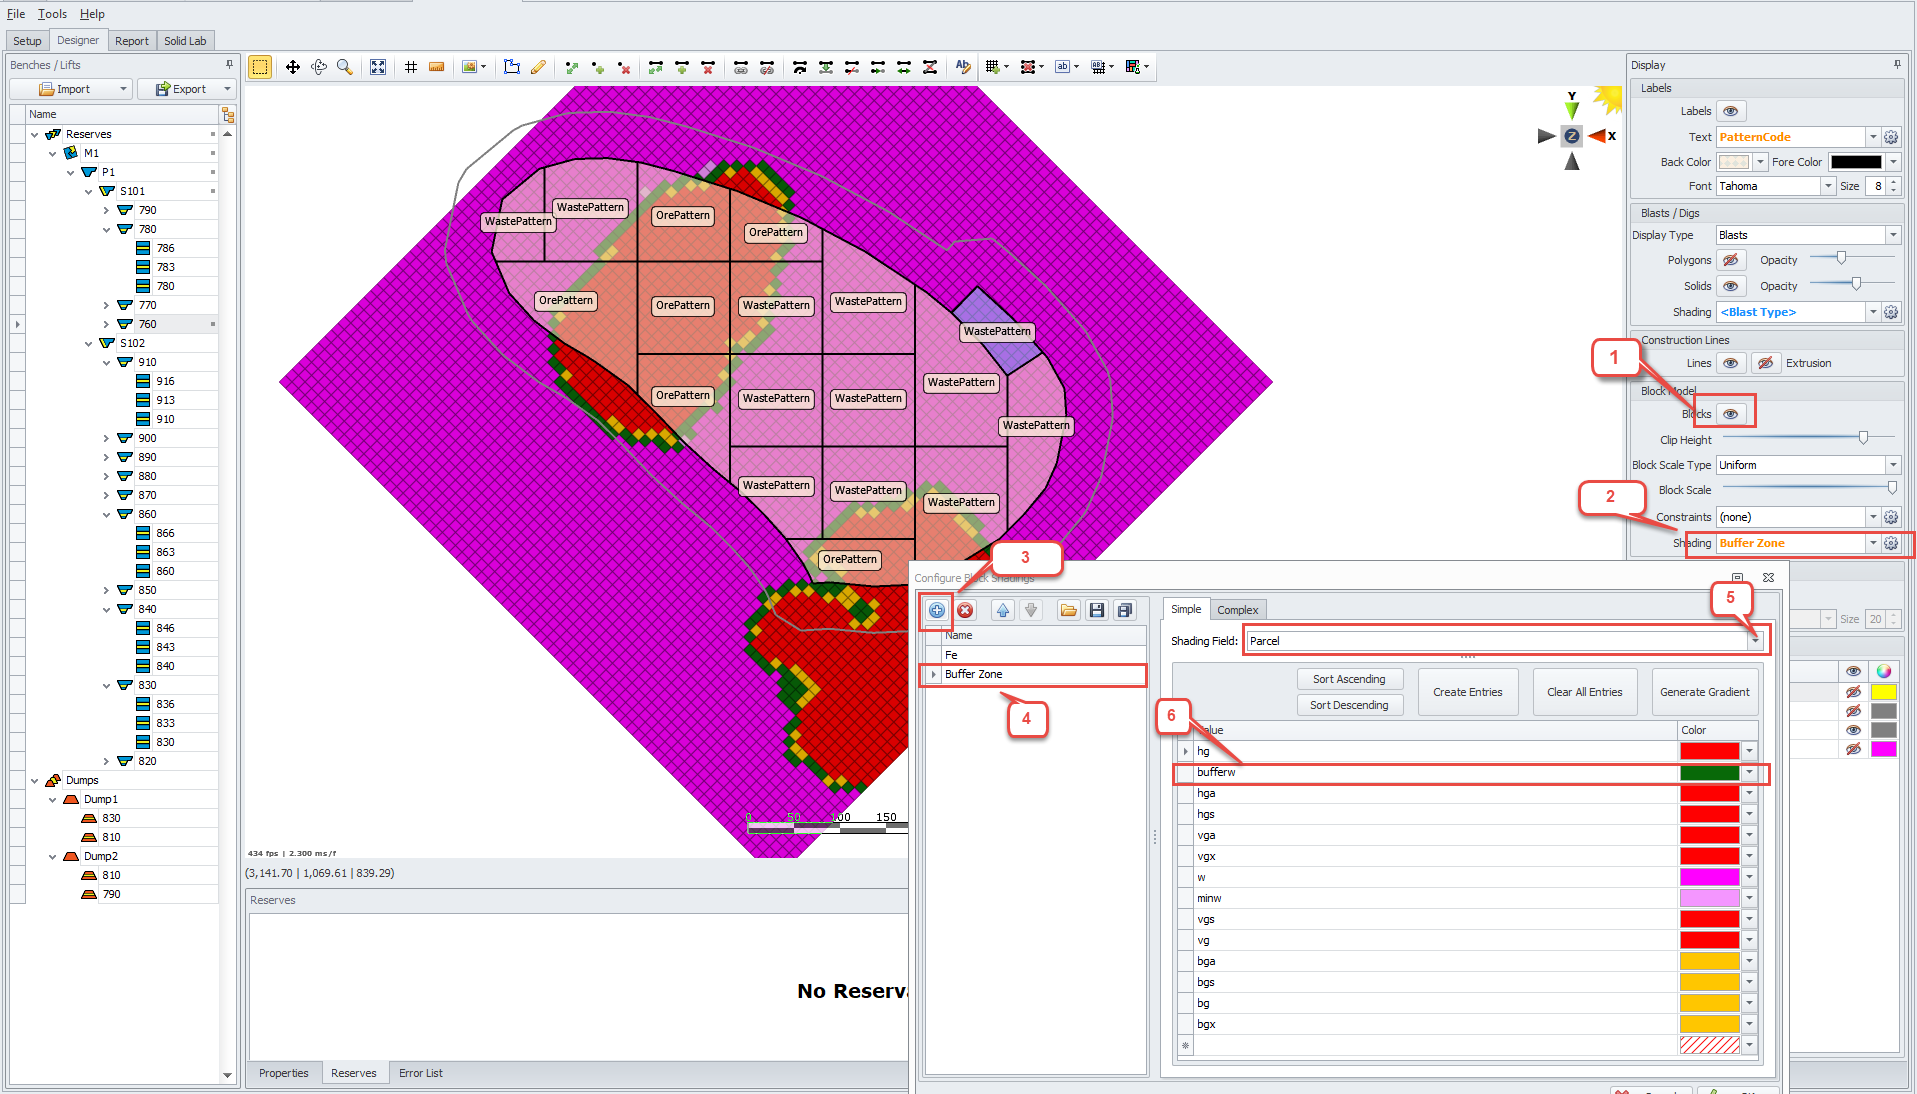The width and height of the screenshot is (1917, 1094).
Task: Collapse the S101 tree node
Action: 89,191
